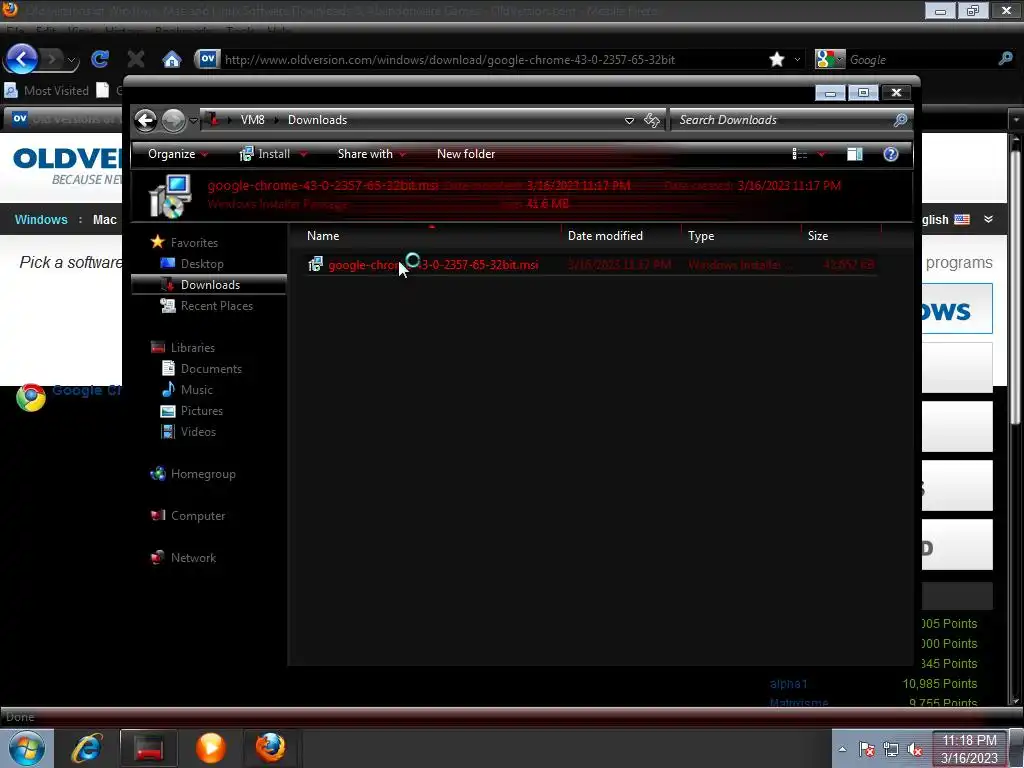The height and width of the screenshot is (768, 1024).
Task: Change view using the views icon
Action: coord(799,154)
